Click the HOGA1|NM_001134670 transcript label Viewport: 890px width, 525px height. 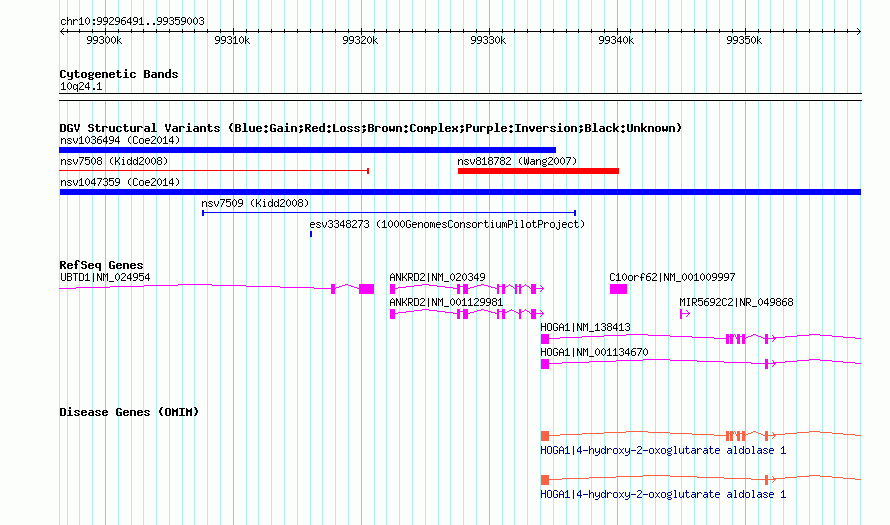click(x=594, y=352)
